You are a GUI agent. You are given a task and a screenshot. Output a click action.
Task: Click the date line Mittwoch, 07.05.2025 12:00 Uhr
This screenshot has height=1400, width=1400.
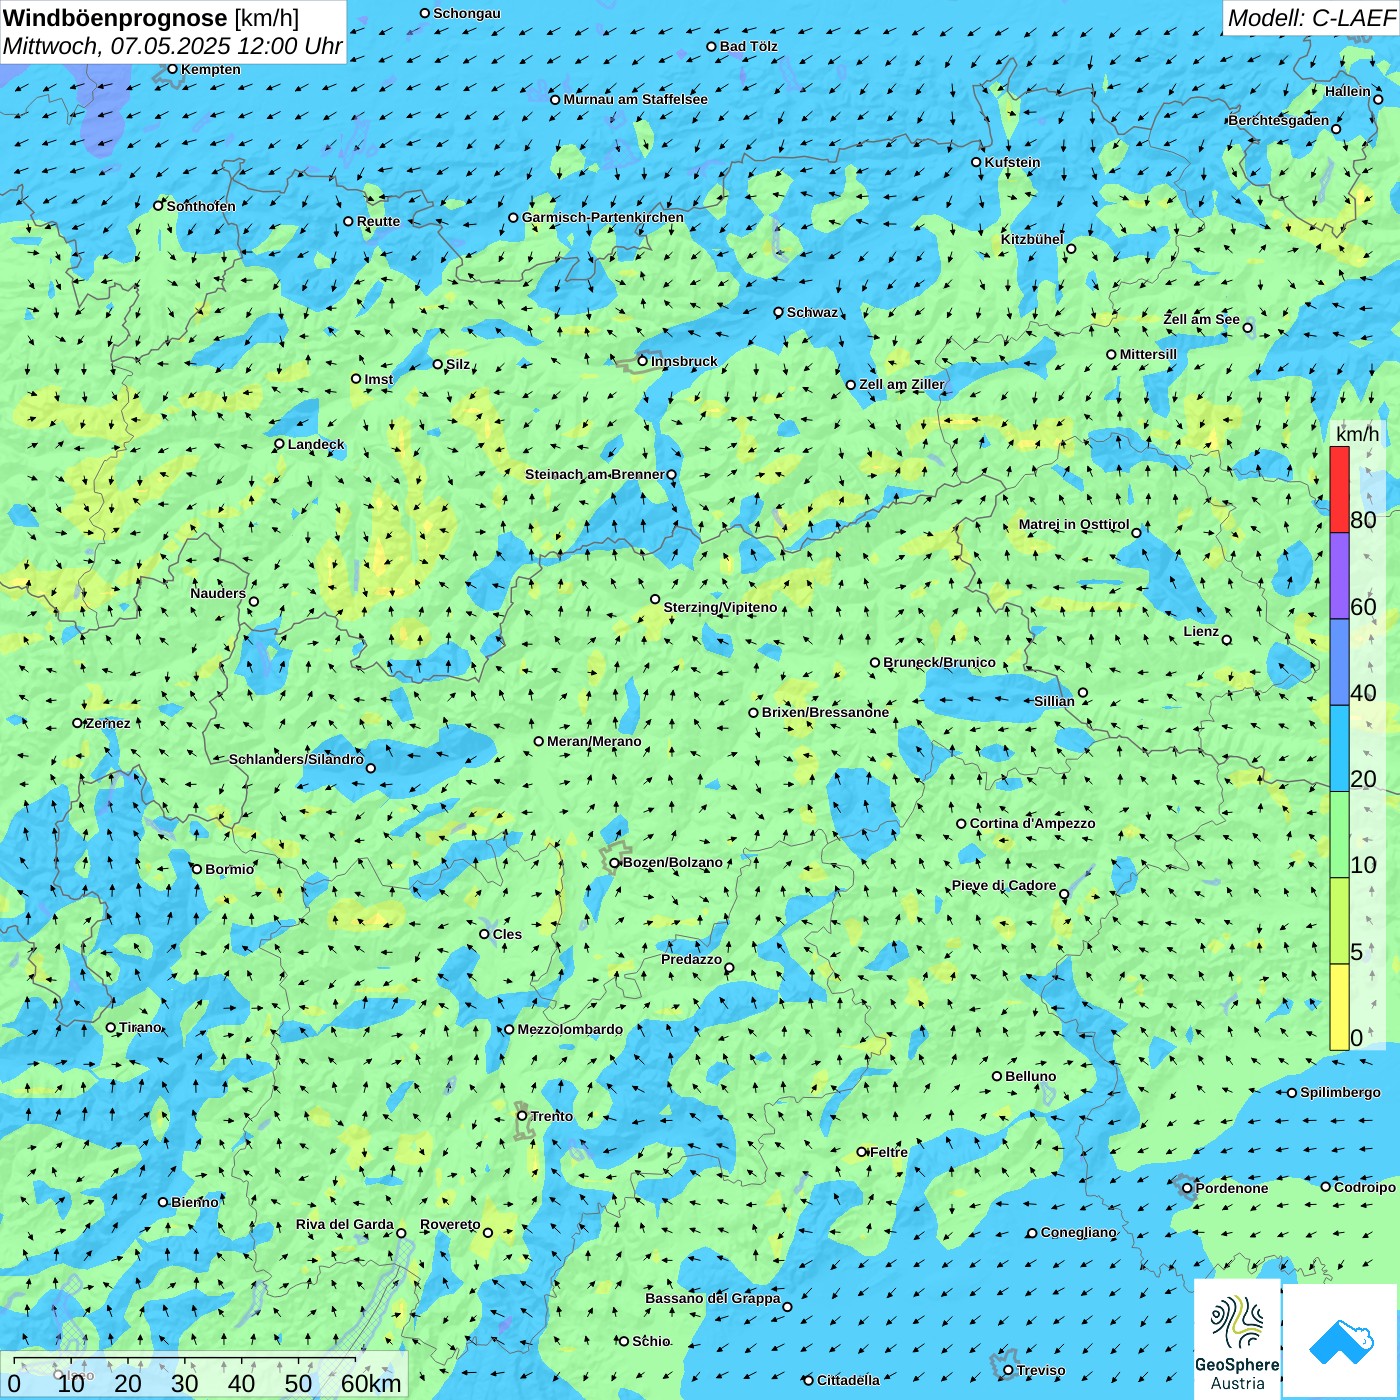pos(173,46)
